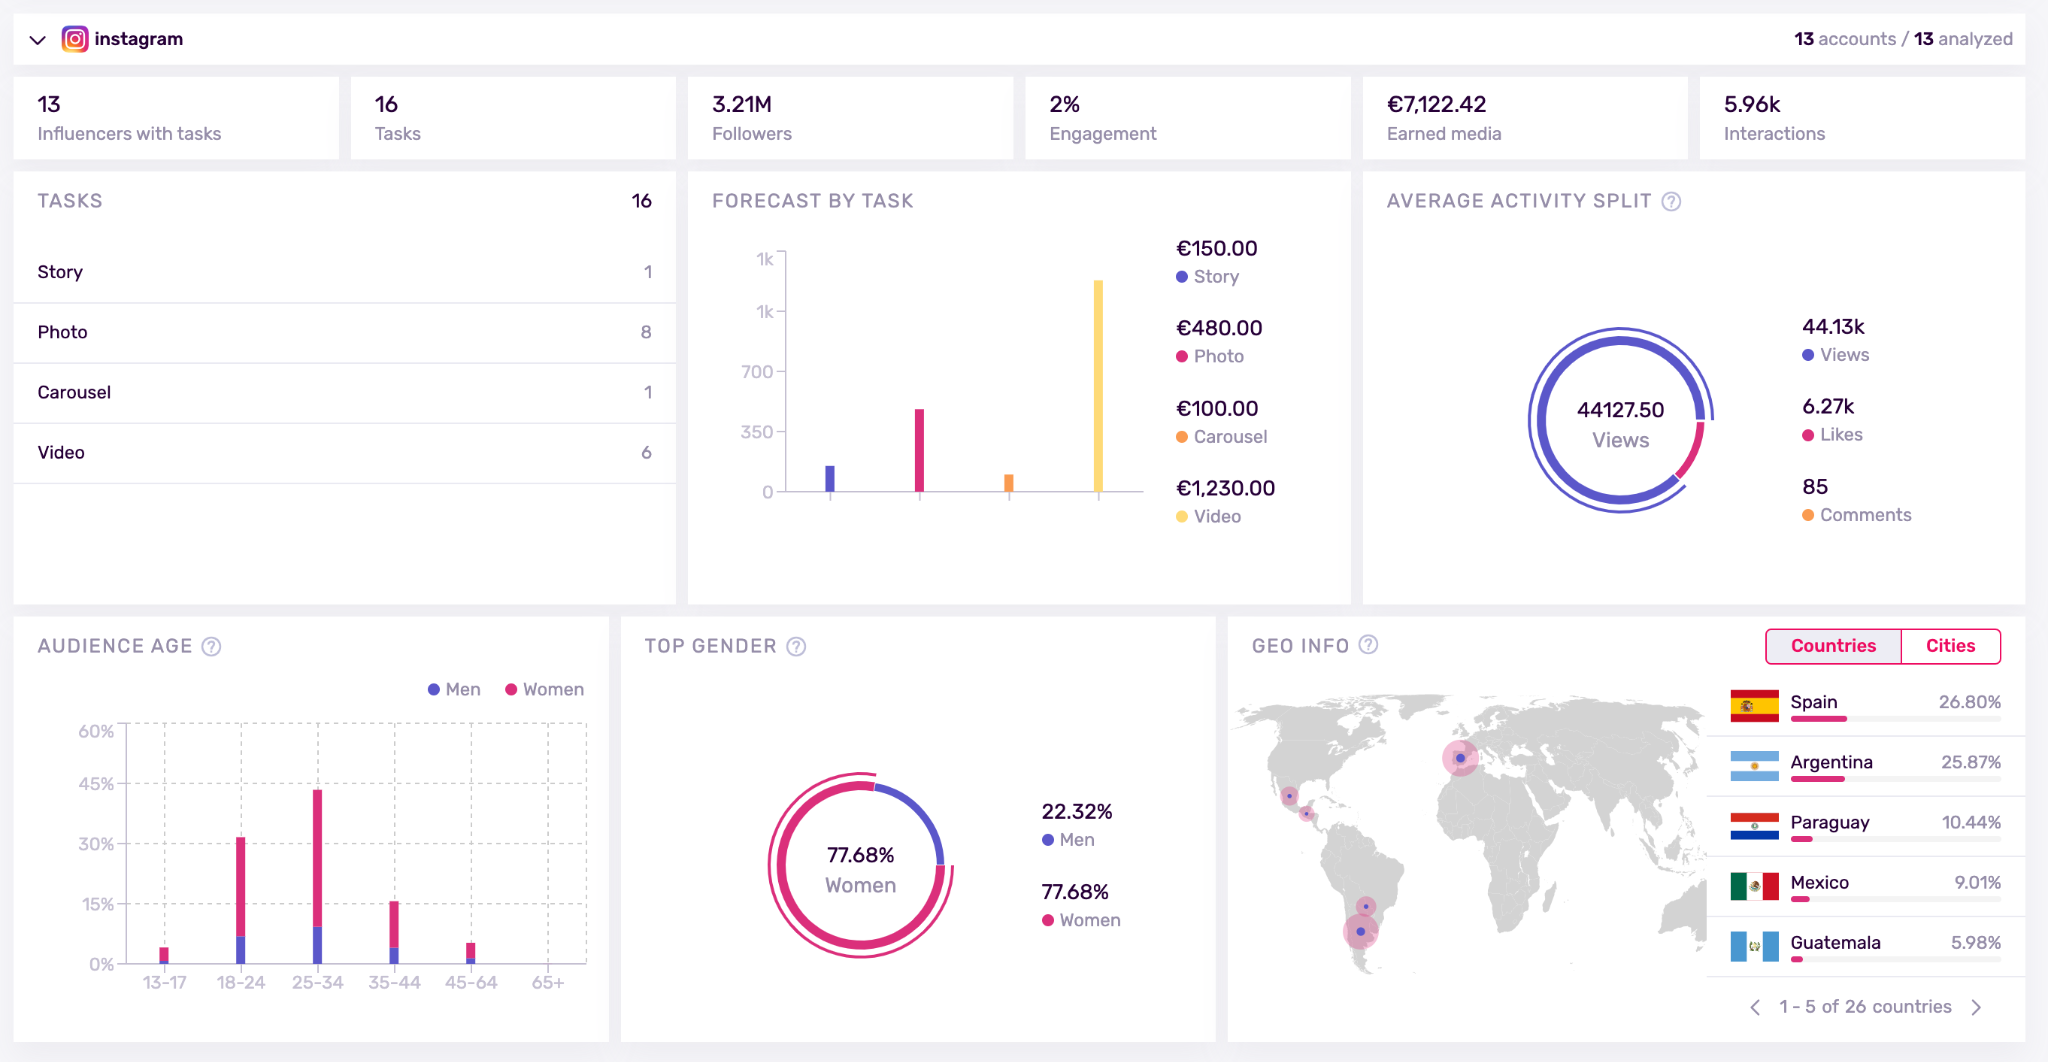
Task: Click the Spain flag icon
Action: click(x=1754, y=705)
